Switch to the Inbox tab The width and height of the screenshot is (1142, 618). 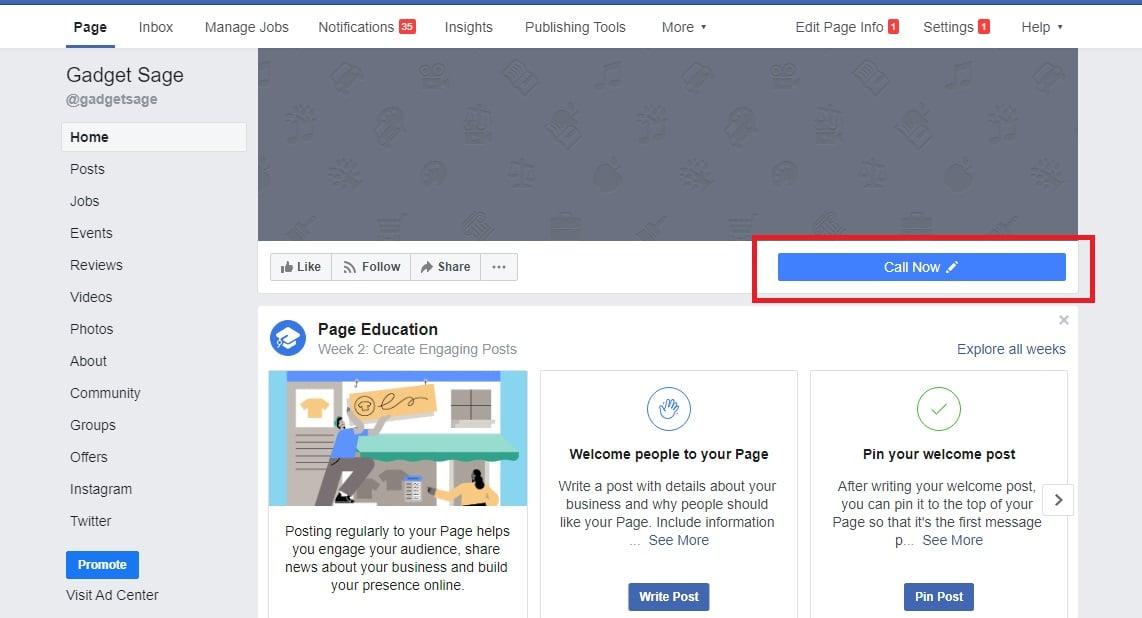155,27
